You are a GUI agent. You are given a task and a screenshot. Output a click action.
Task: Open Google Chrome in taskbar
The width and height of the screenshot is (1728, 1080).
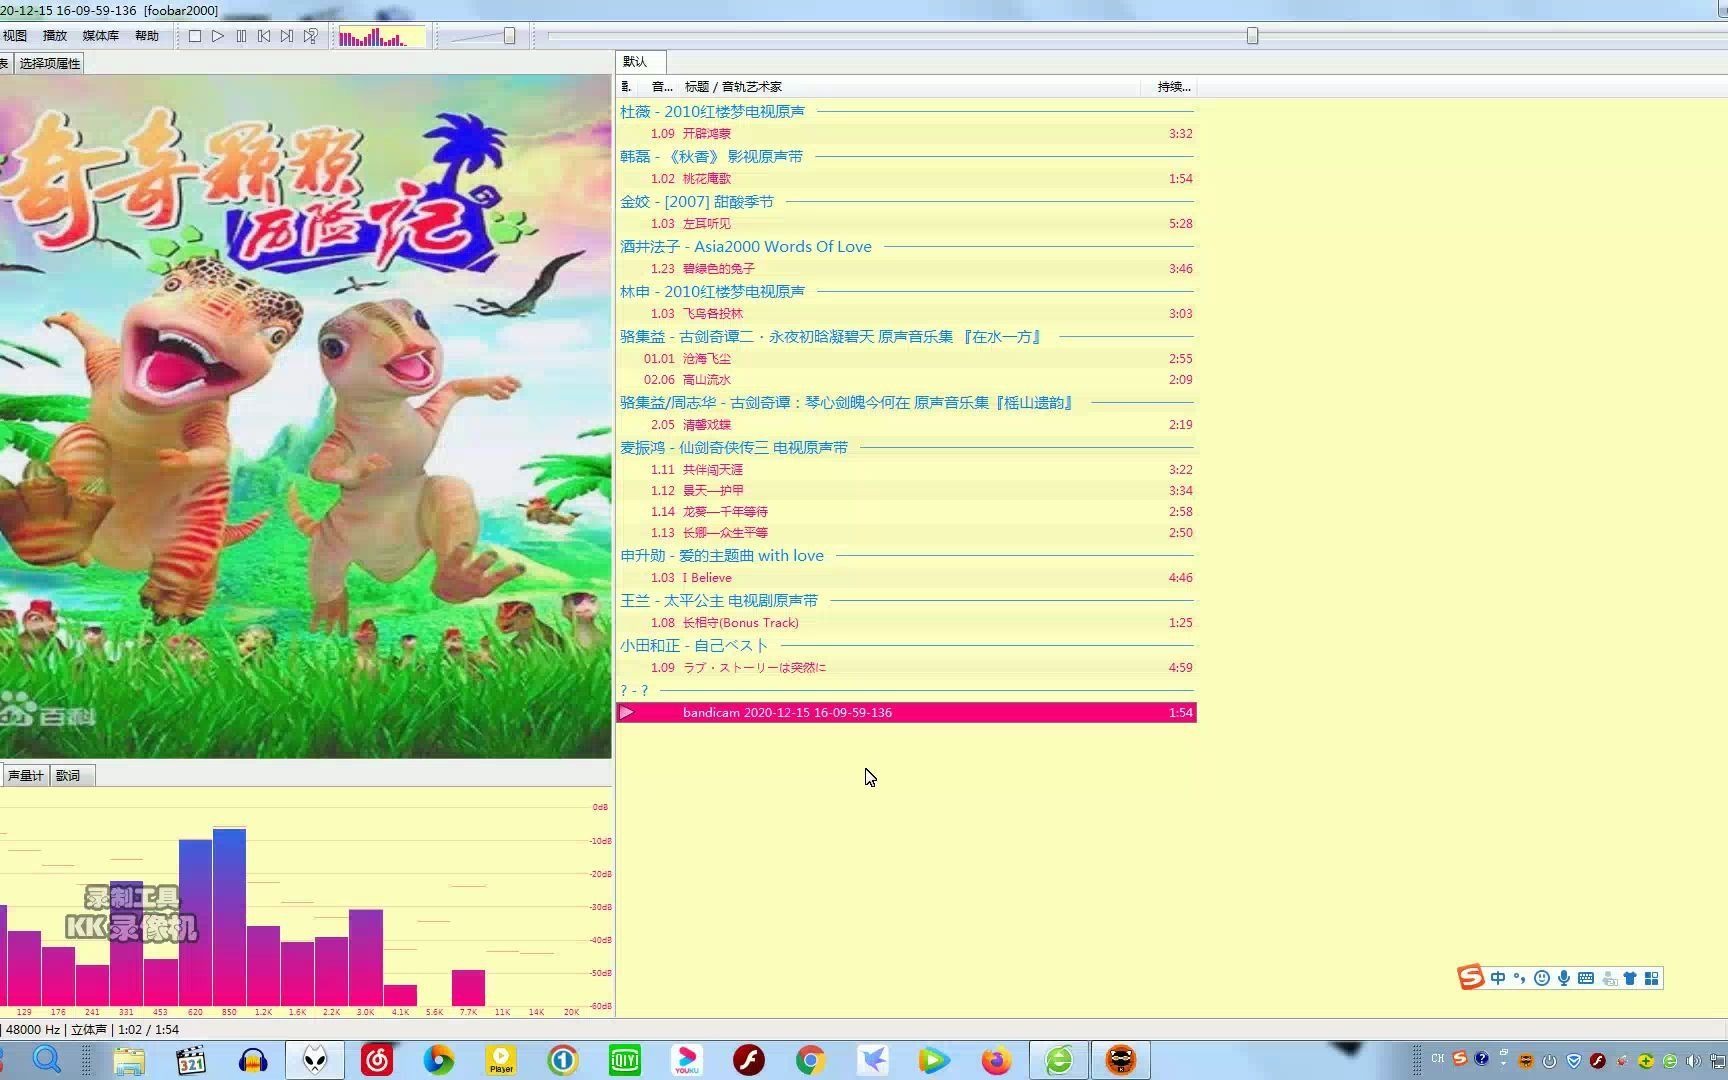coord(811,1060)
